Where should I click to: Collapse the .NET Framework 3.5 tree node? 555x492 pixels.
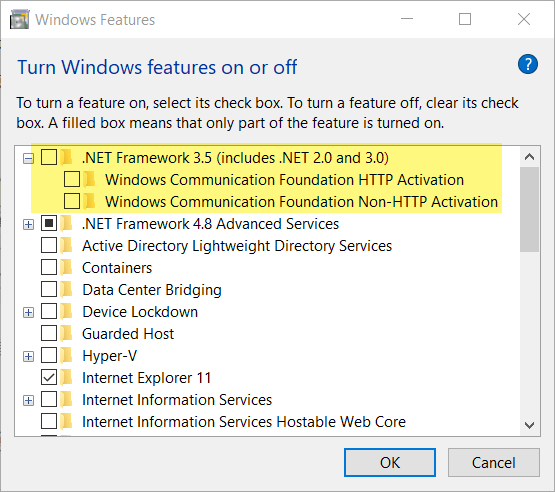(x=28, y=158)
